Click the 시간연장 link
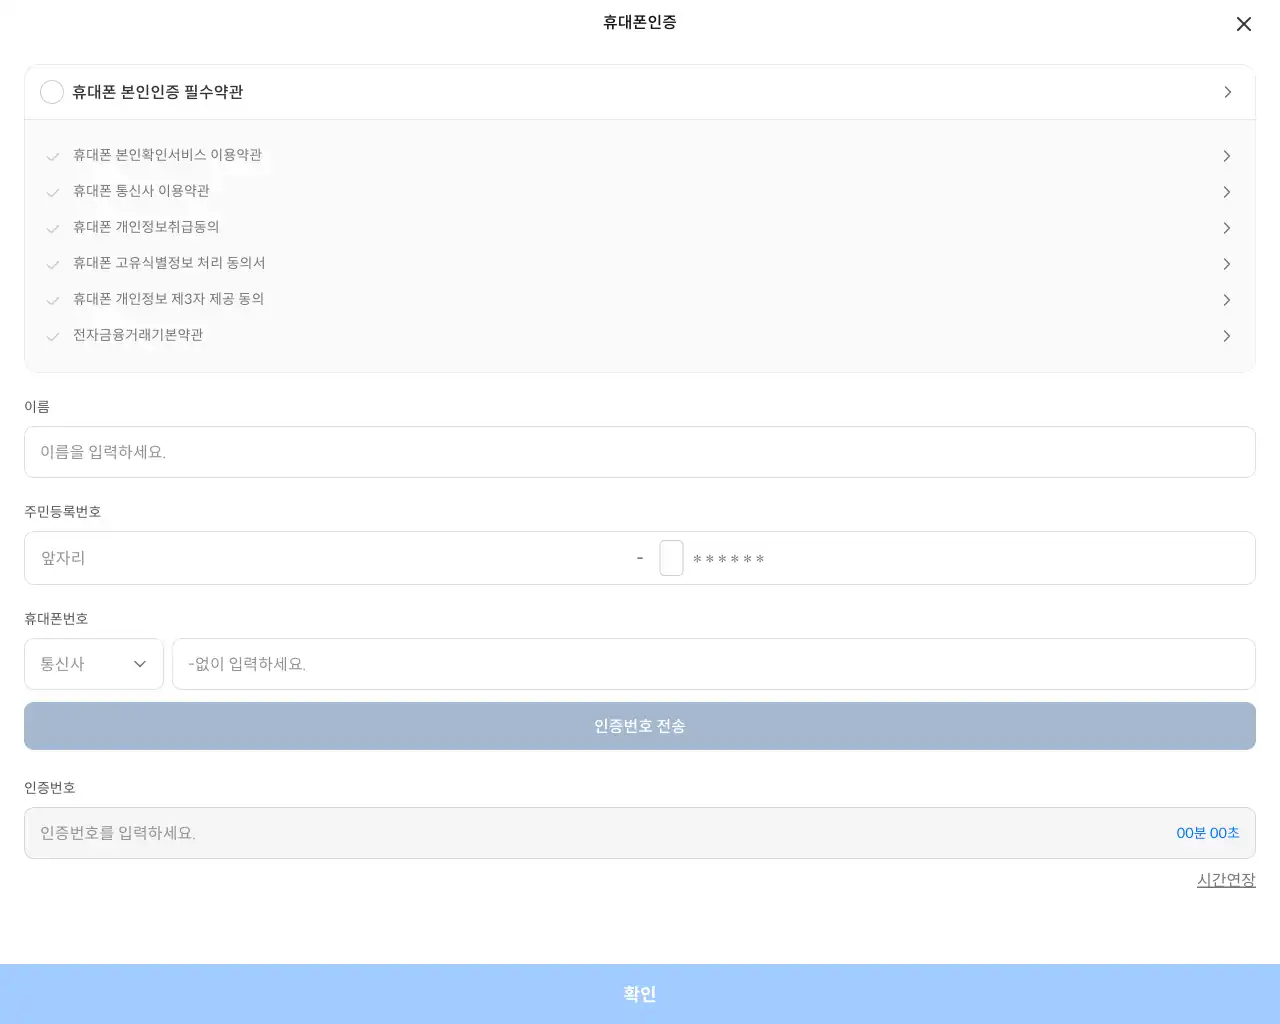The image size is (1280, 1024). (1226, 880)
